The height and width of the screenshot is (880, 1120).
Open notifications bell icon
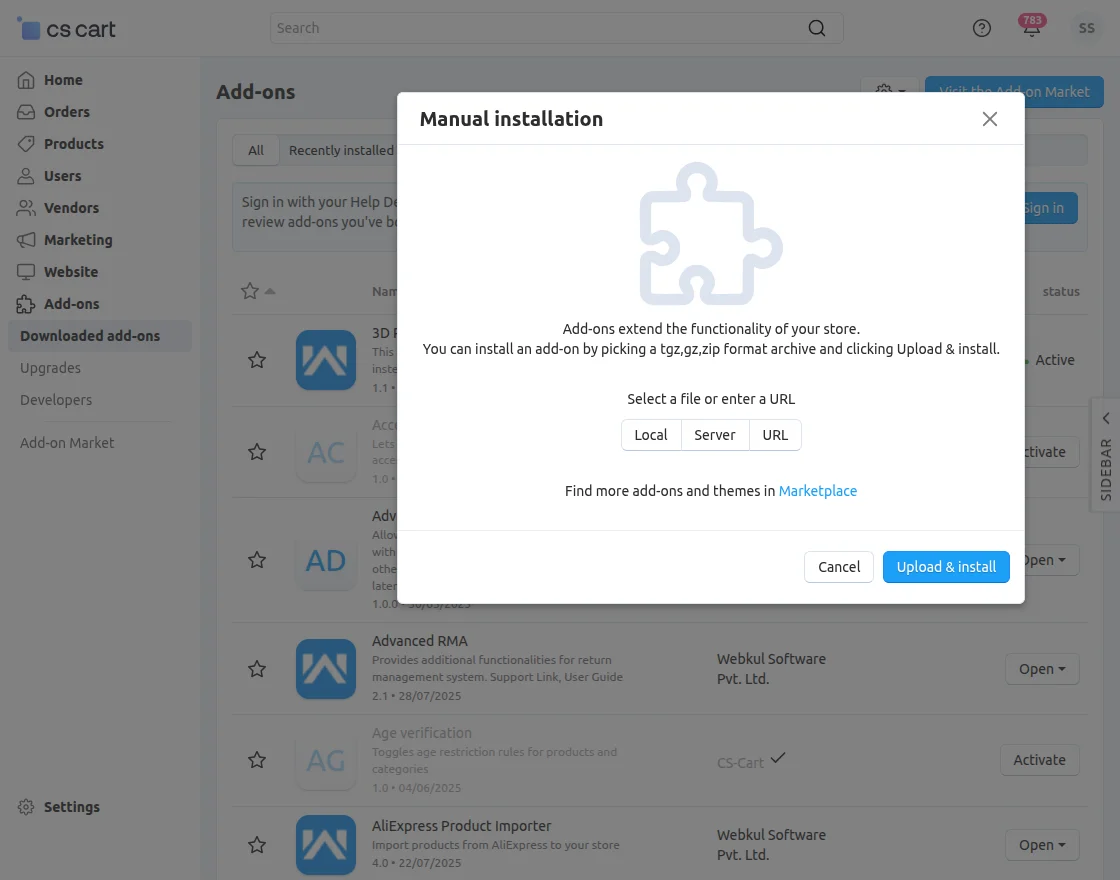tap(1031, 29)
